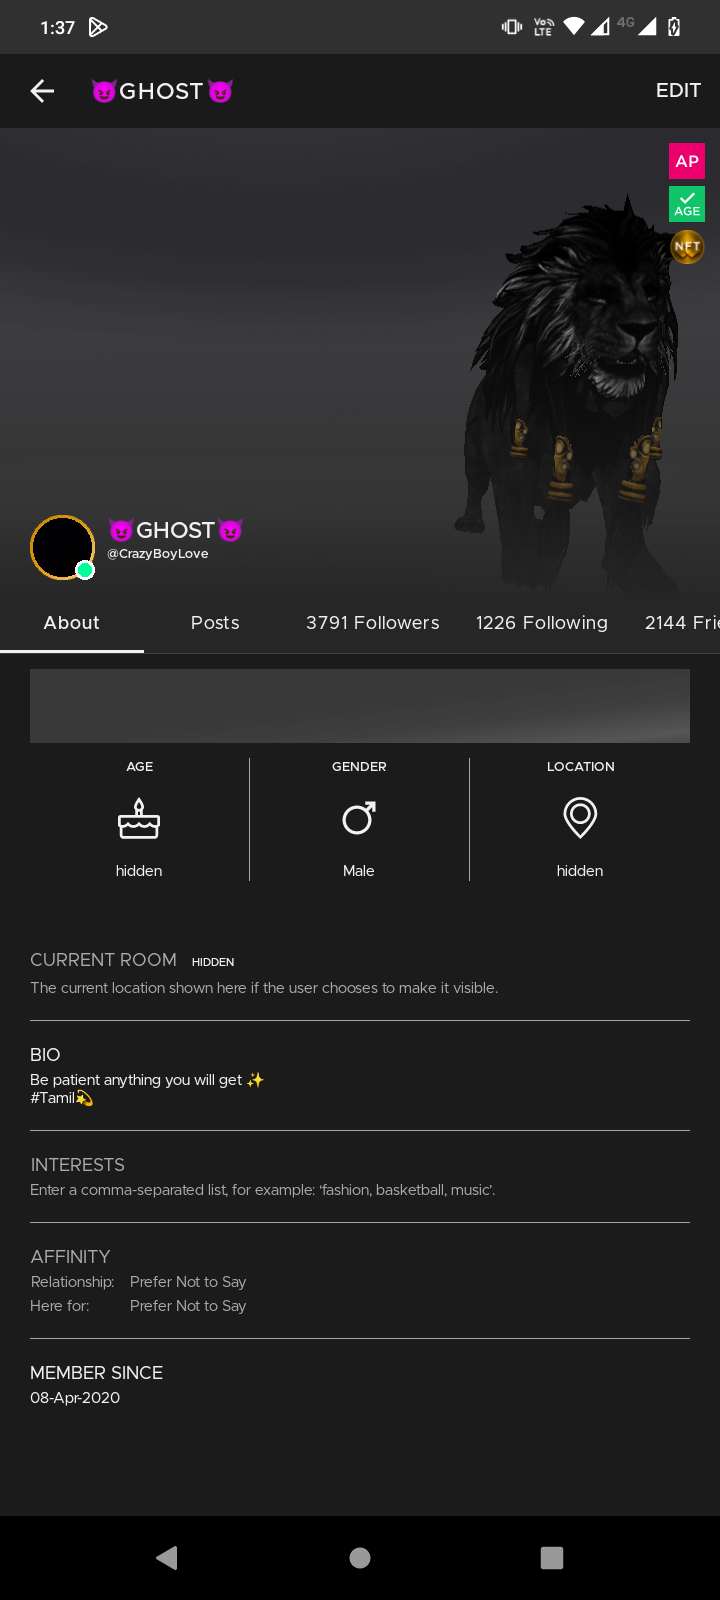Tap the Android back navigation button
This screenshot has width=720, height=1600.
167,1557
